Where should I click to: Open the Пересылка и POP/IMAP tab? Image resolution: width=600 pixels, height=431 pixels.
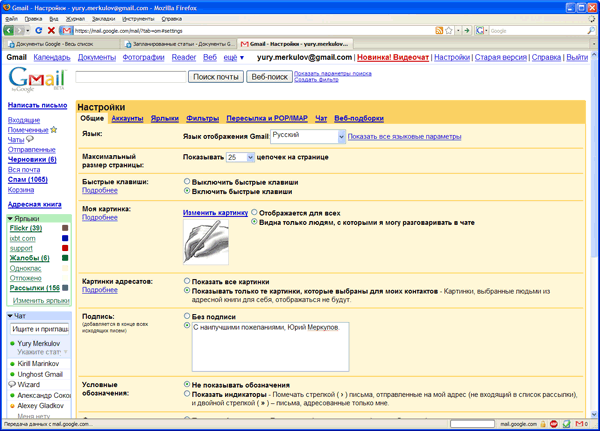pyautogui.click(x=267, y=119)
